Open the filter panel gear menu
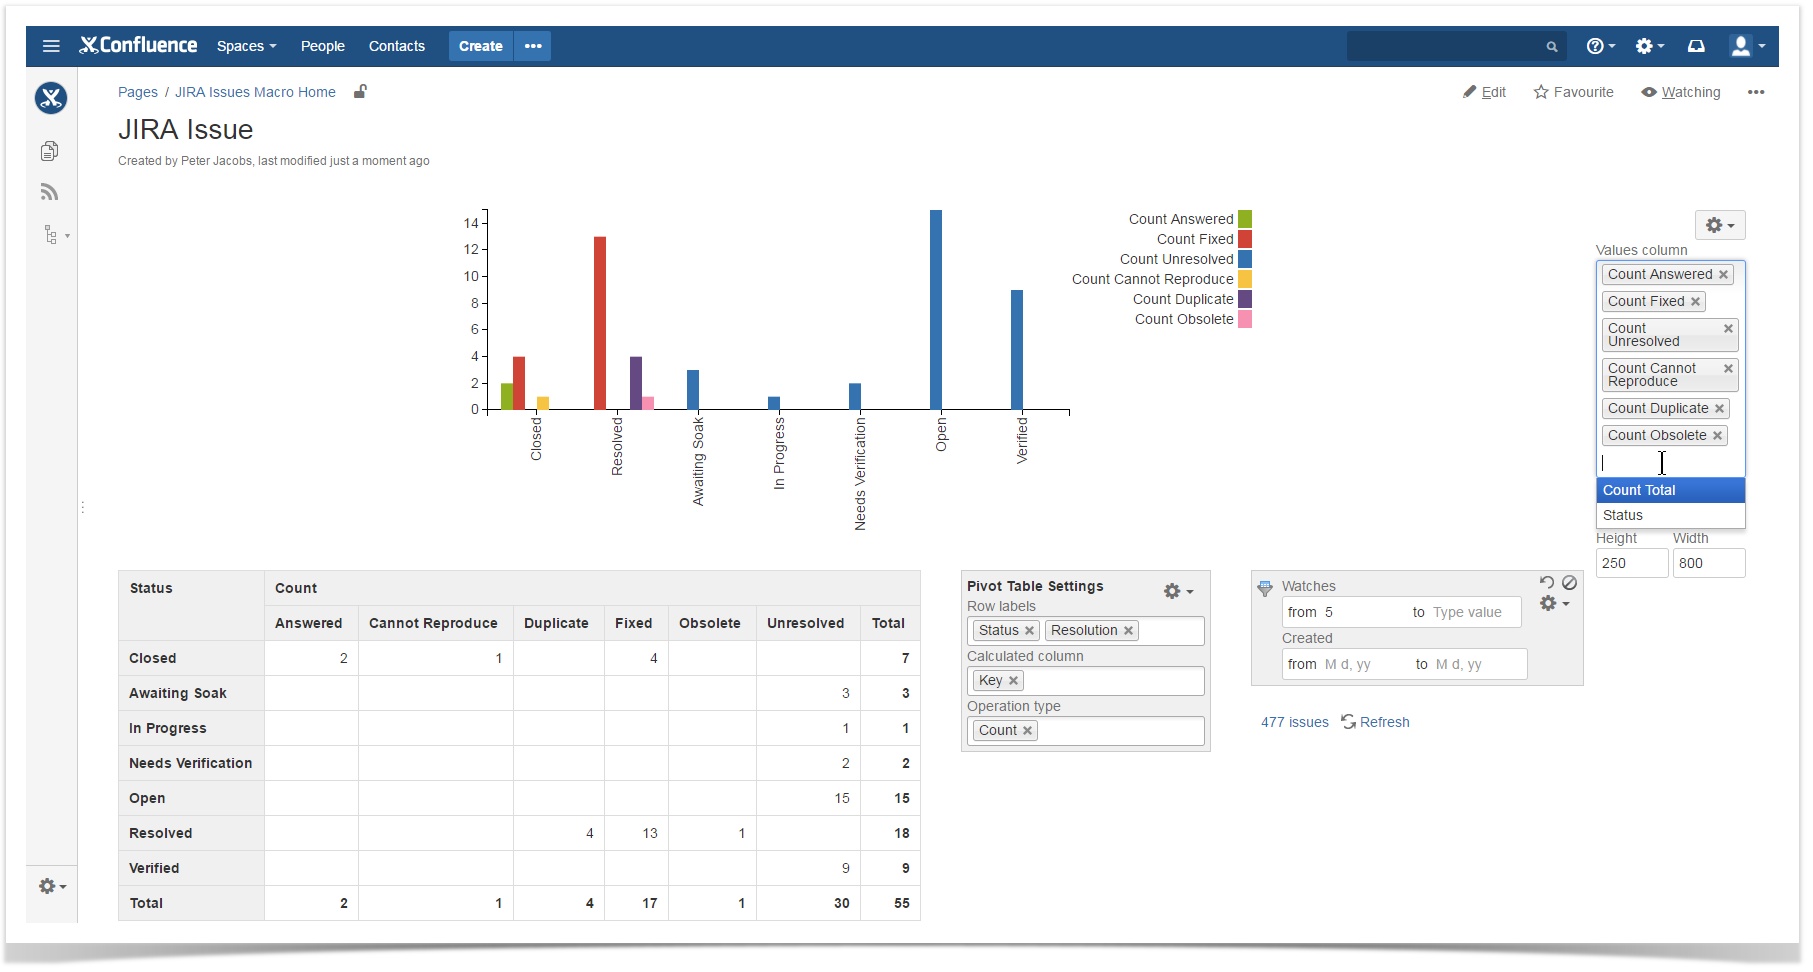 [x=1554, y=603]
